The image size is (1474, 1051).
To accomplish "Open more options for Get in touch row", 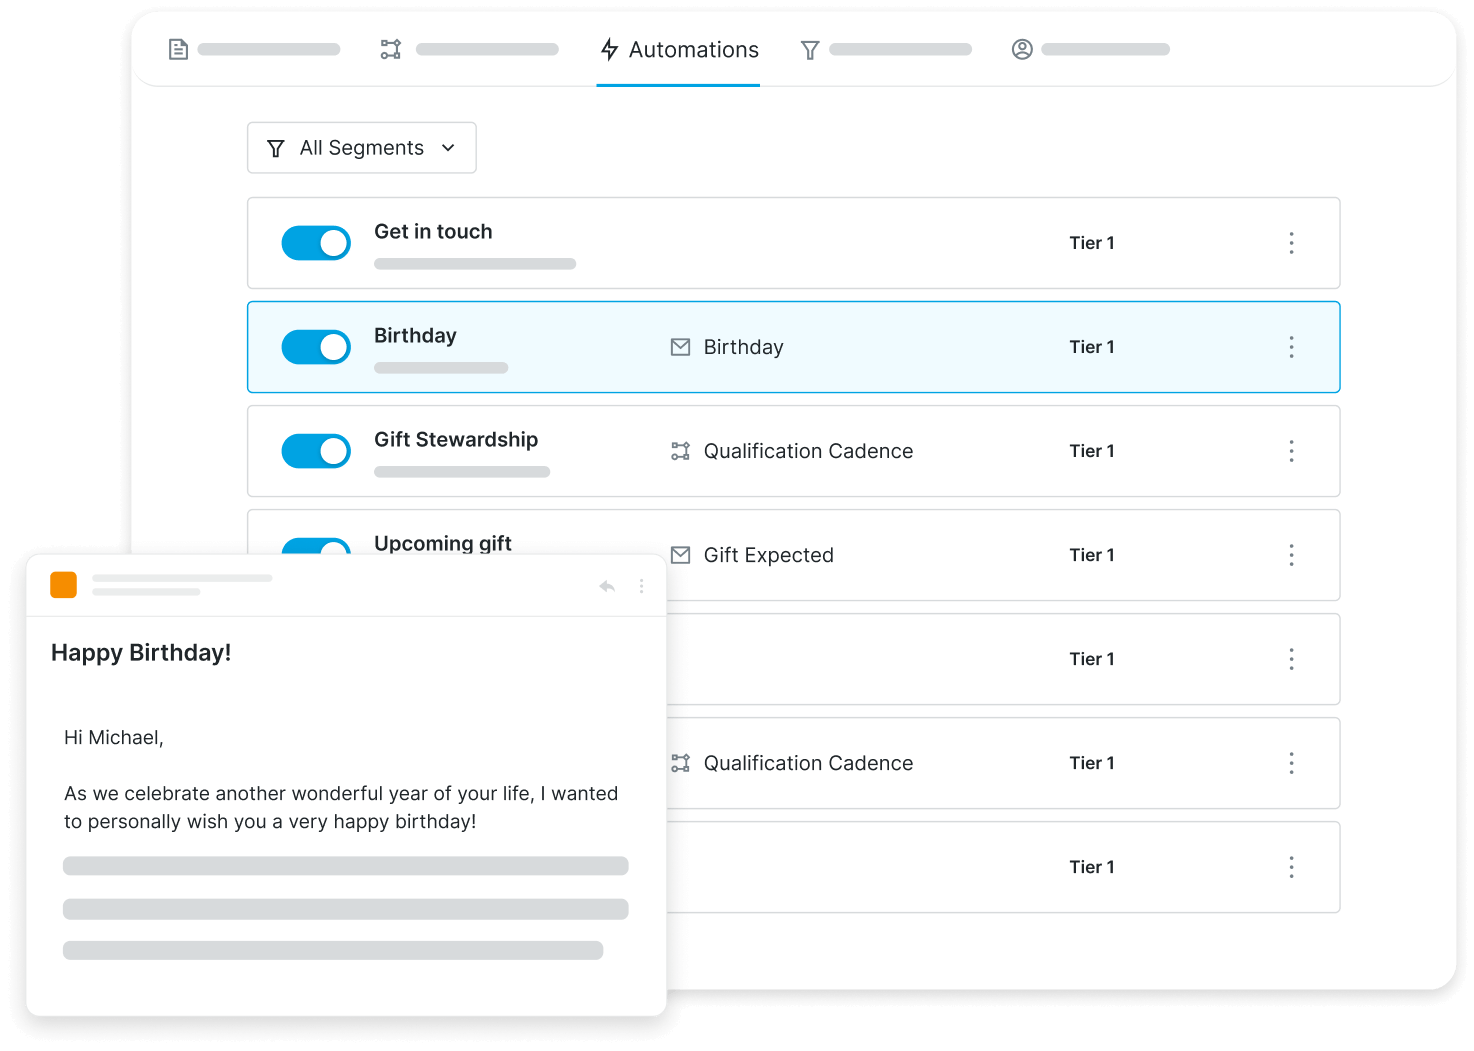I will (x=1291, y=243).
